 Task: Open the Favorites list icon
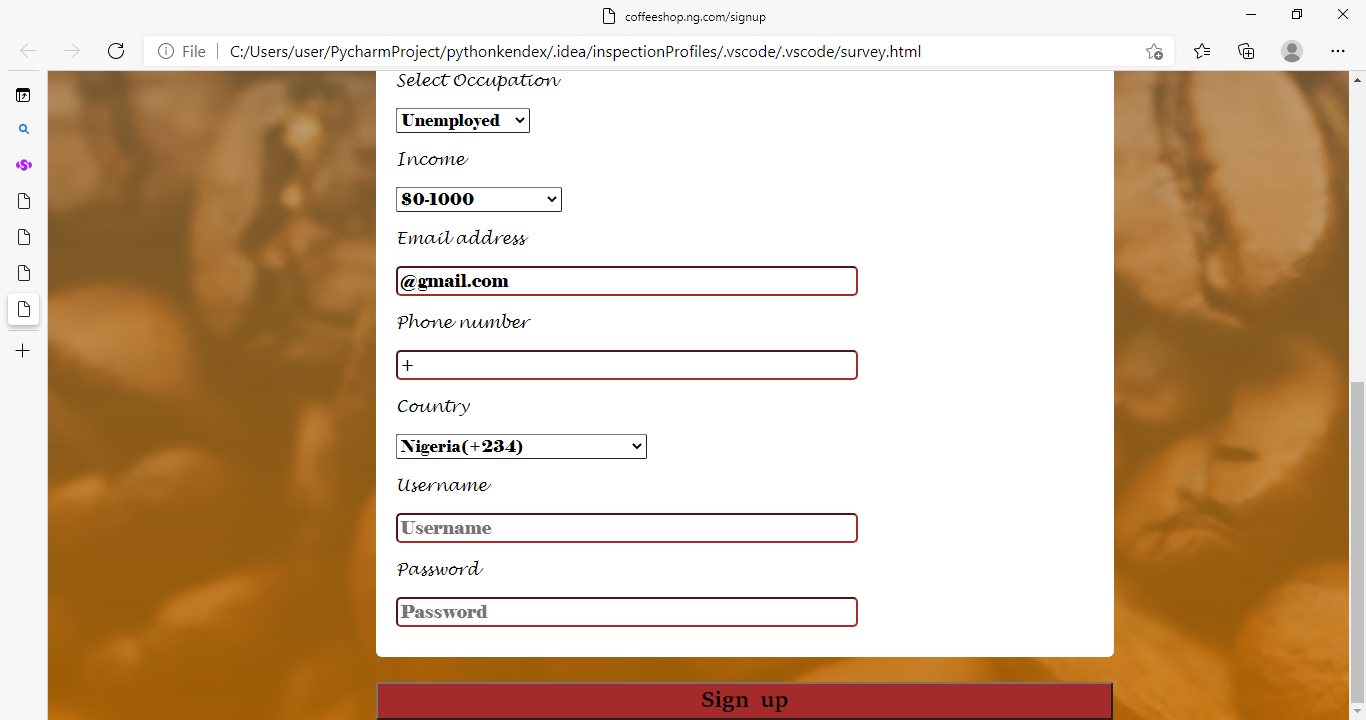(1202, 51)
